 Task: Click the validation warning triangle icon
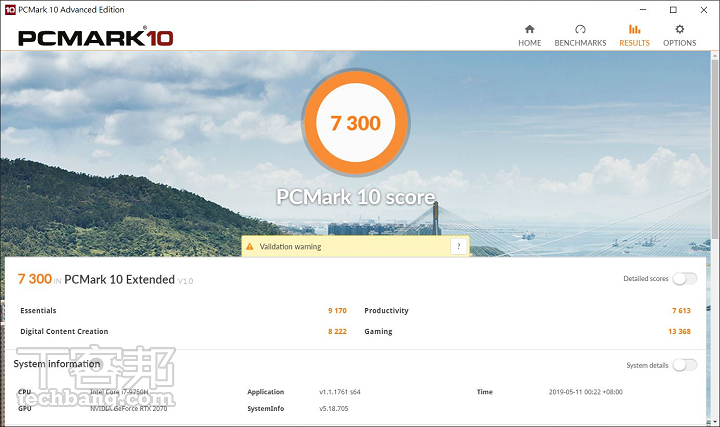click(250, 247)
